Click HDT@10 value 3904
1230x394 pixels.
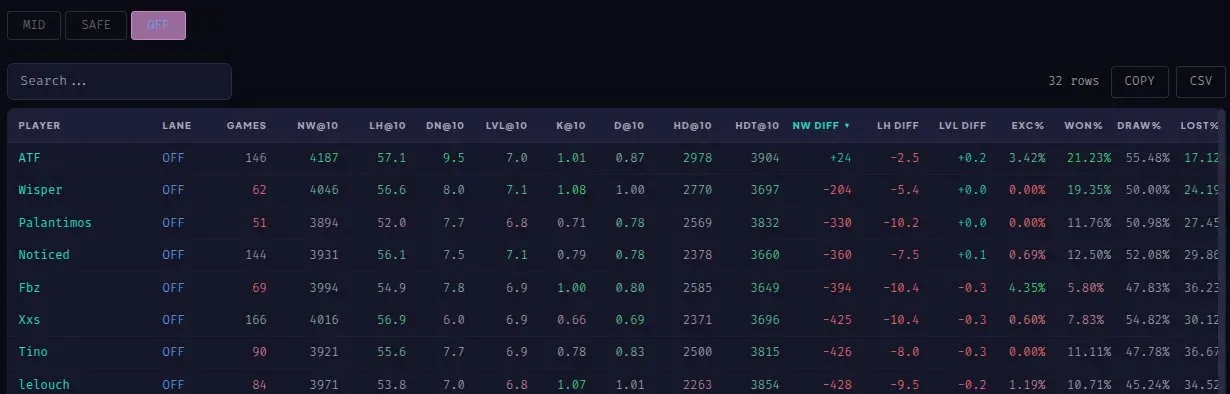(764, 158)
